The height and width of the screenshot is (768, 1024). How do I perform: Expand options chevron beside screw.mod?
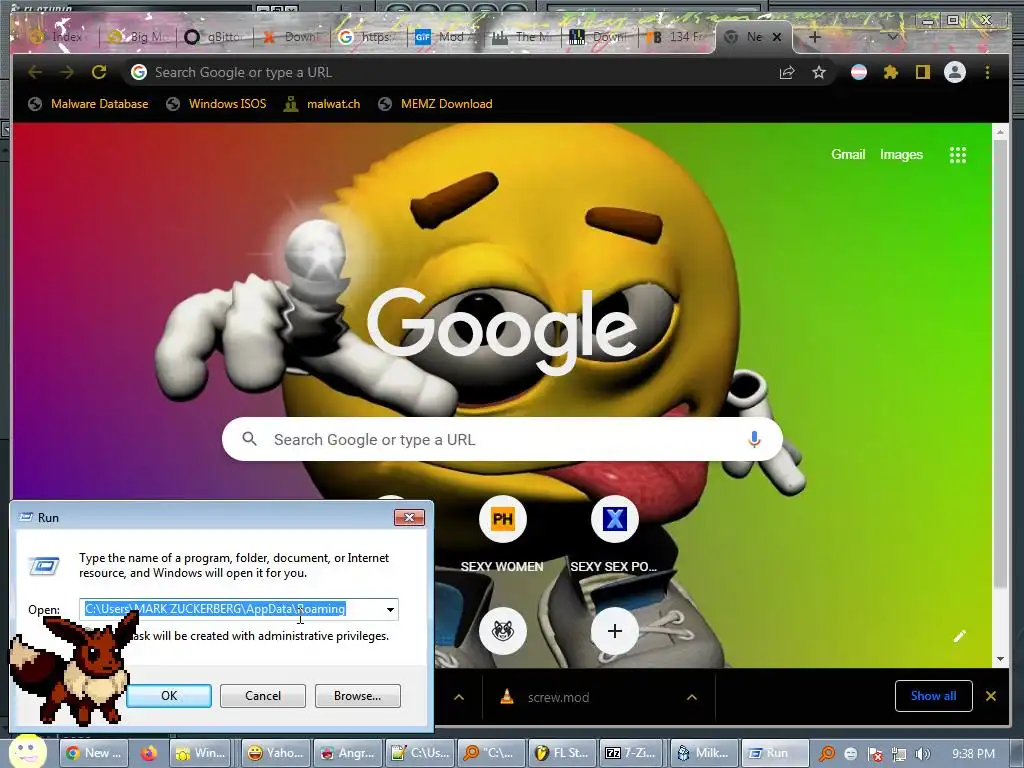(692, 697)
